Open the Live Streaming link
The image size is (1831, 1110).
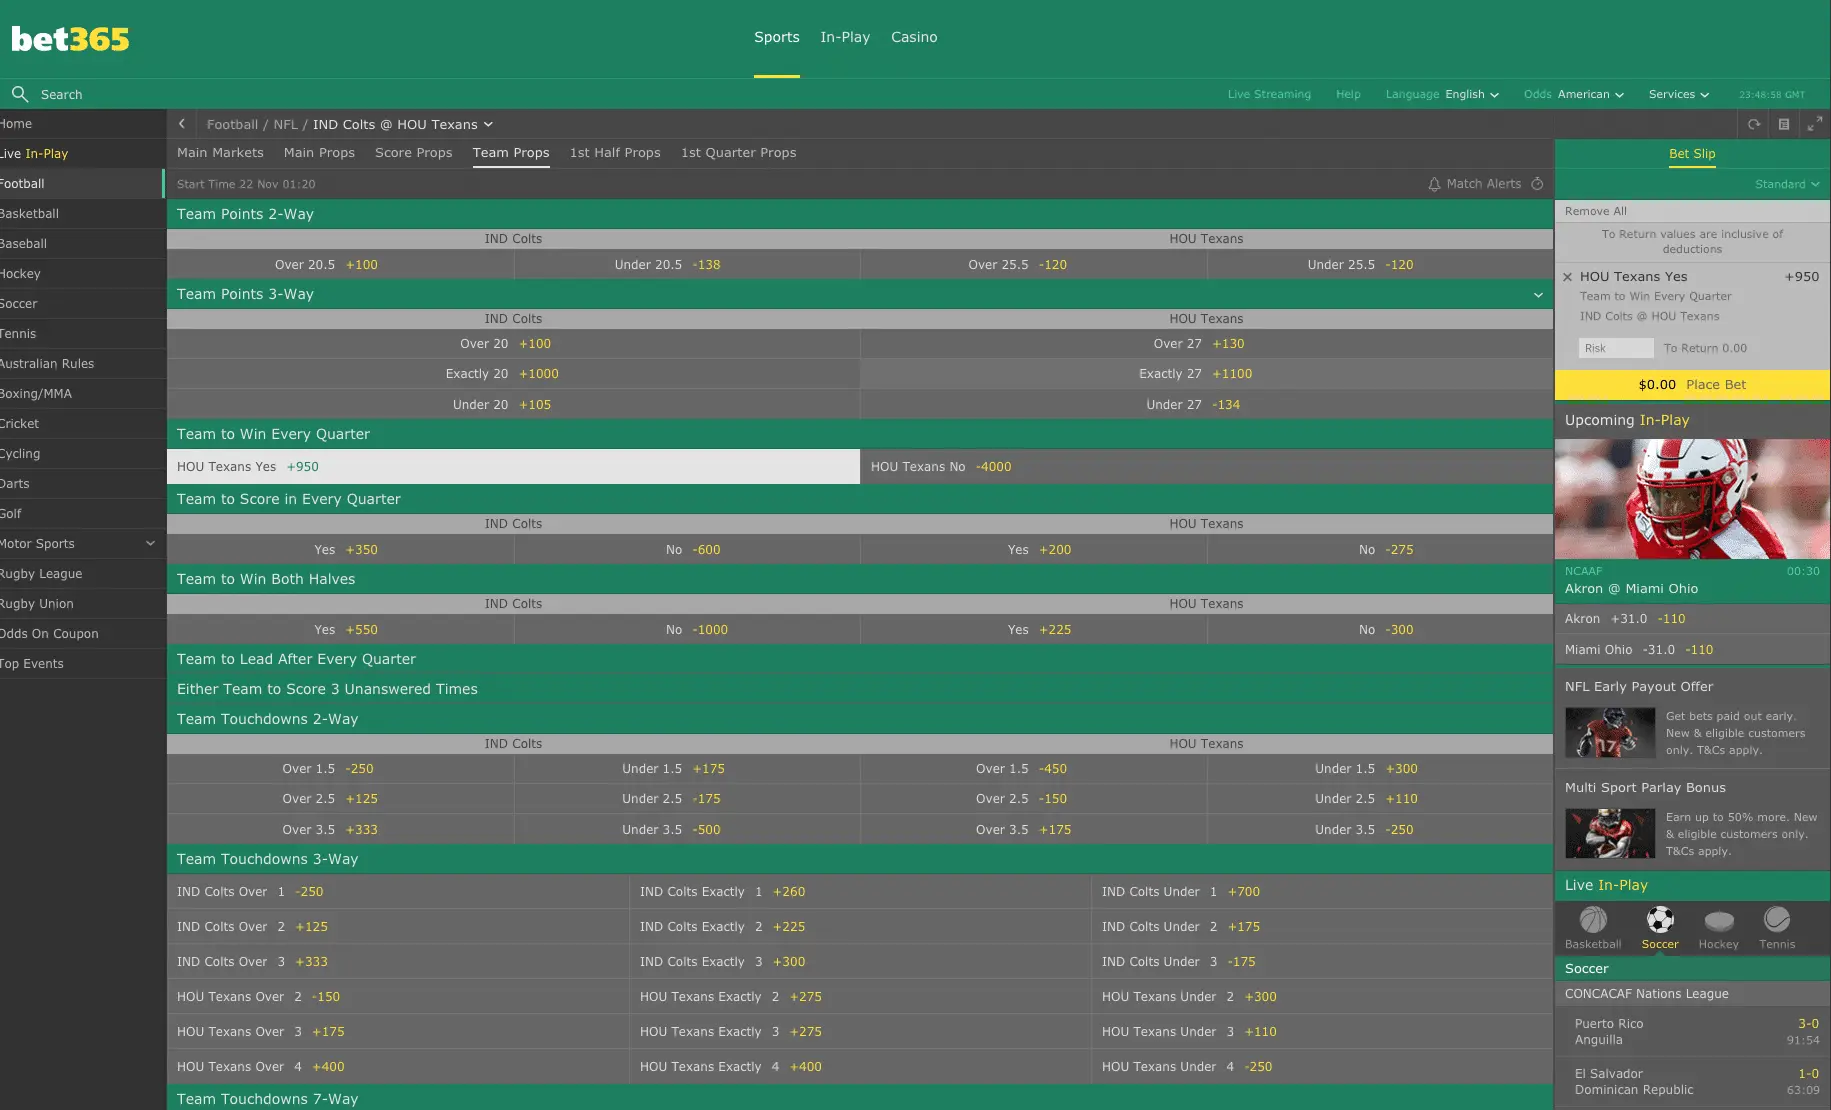[x=1269, y=94]
